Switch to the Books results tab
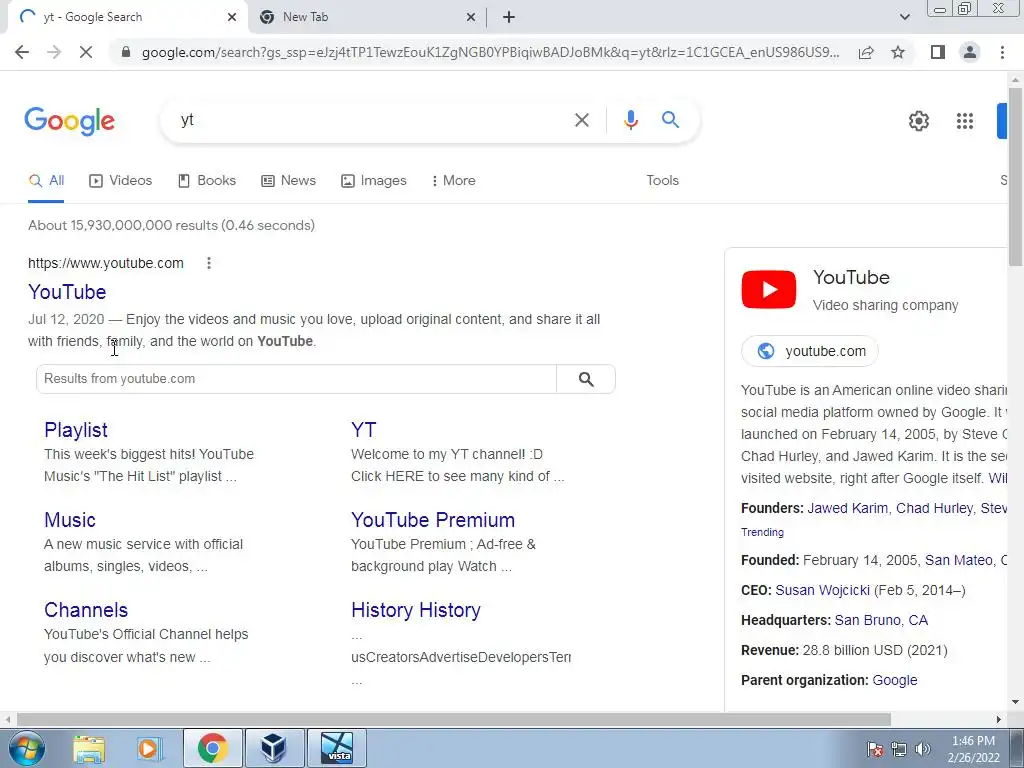The width and height of the screenshot is (1024, 768). tap(207, 181)
